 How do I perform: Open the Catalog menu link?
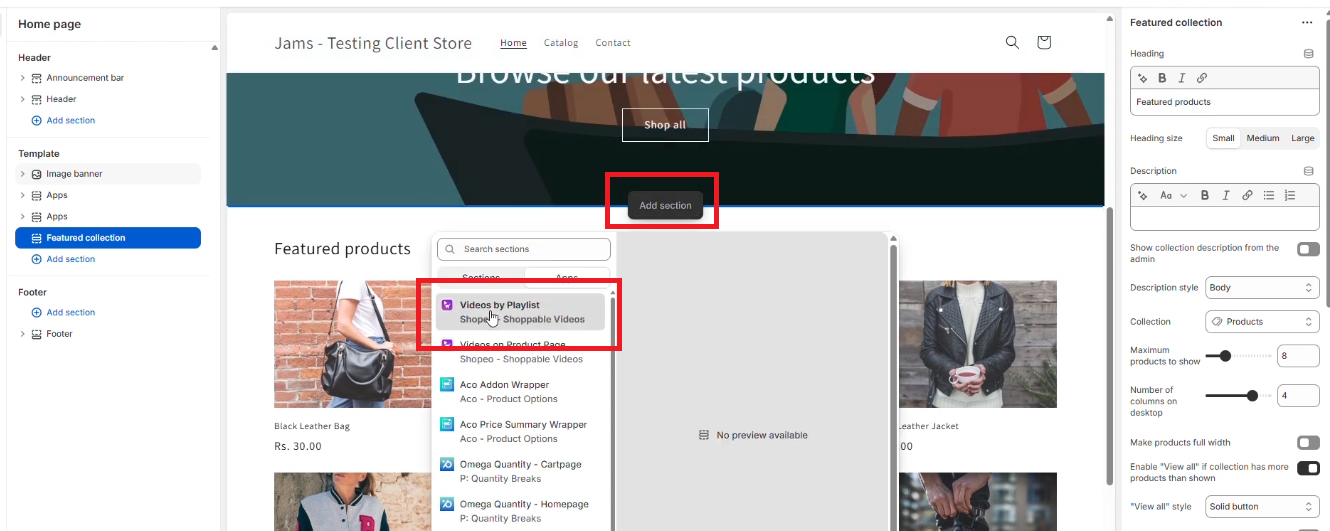pyautogui.click(x=561, y=43)
